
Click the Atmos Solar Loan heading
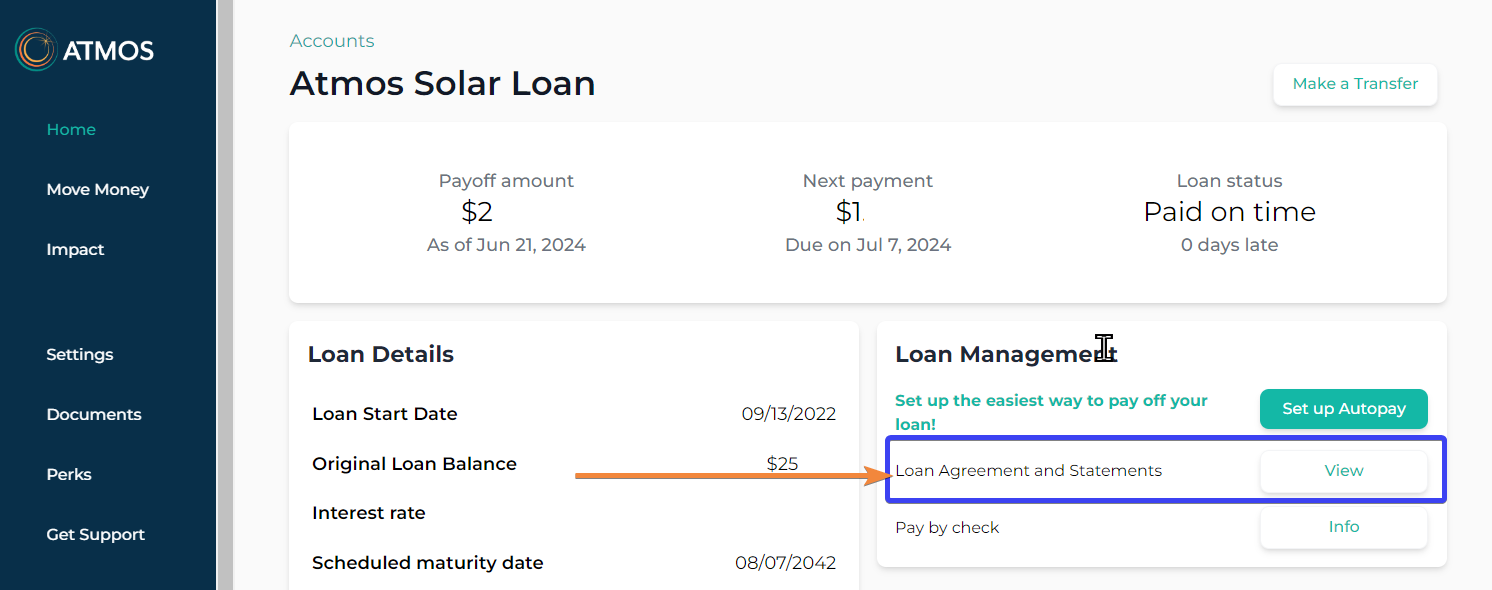click(x=442, y=83)
